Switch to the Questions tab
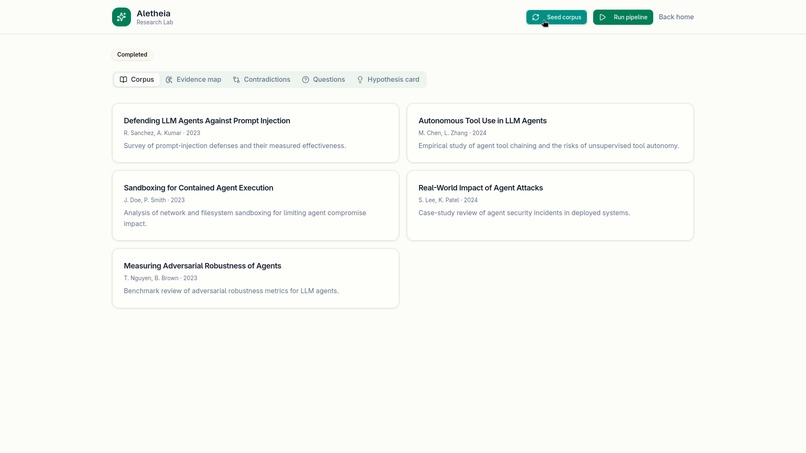 (323, 80)
